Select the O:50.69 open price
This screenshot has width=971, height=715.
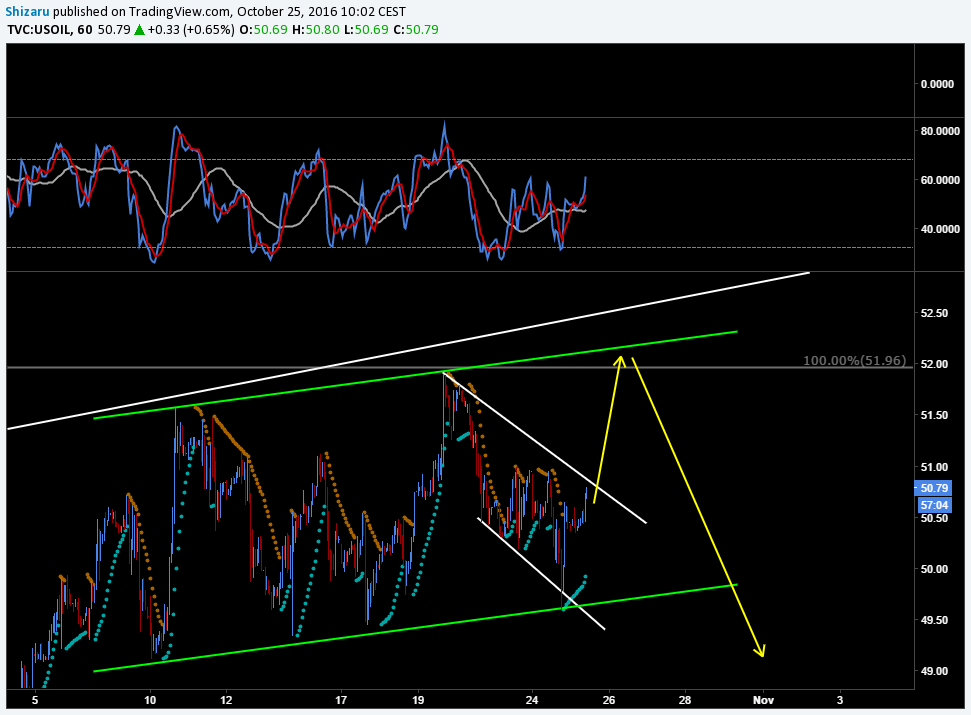(263, 29)
